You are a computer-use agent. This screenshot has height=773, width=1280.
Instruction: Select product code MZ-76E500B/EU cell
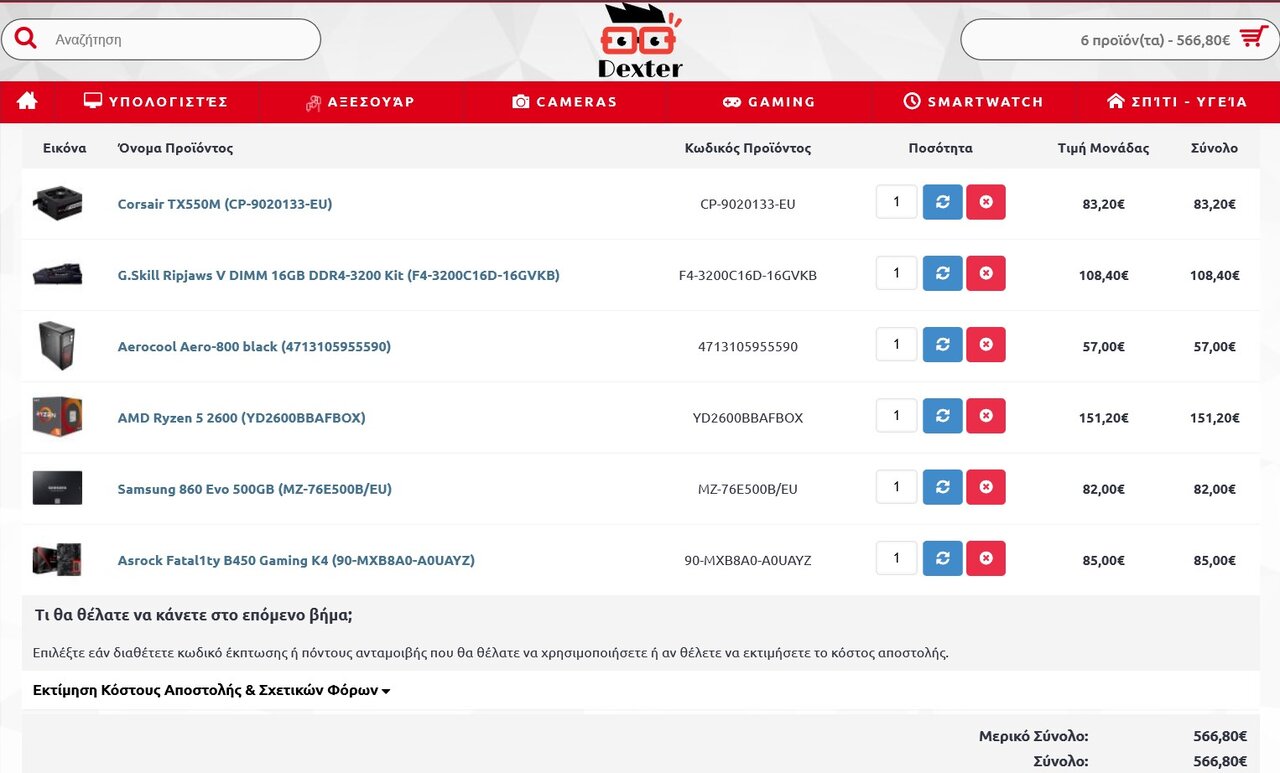coord(748,489)
